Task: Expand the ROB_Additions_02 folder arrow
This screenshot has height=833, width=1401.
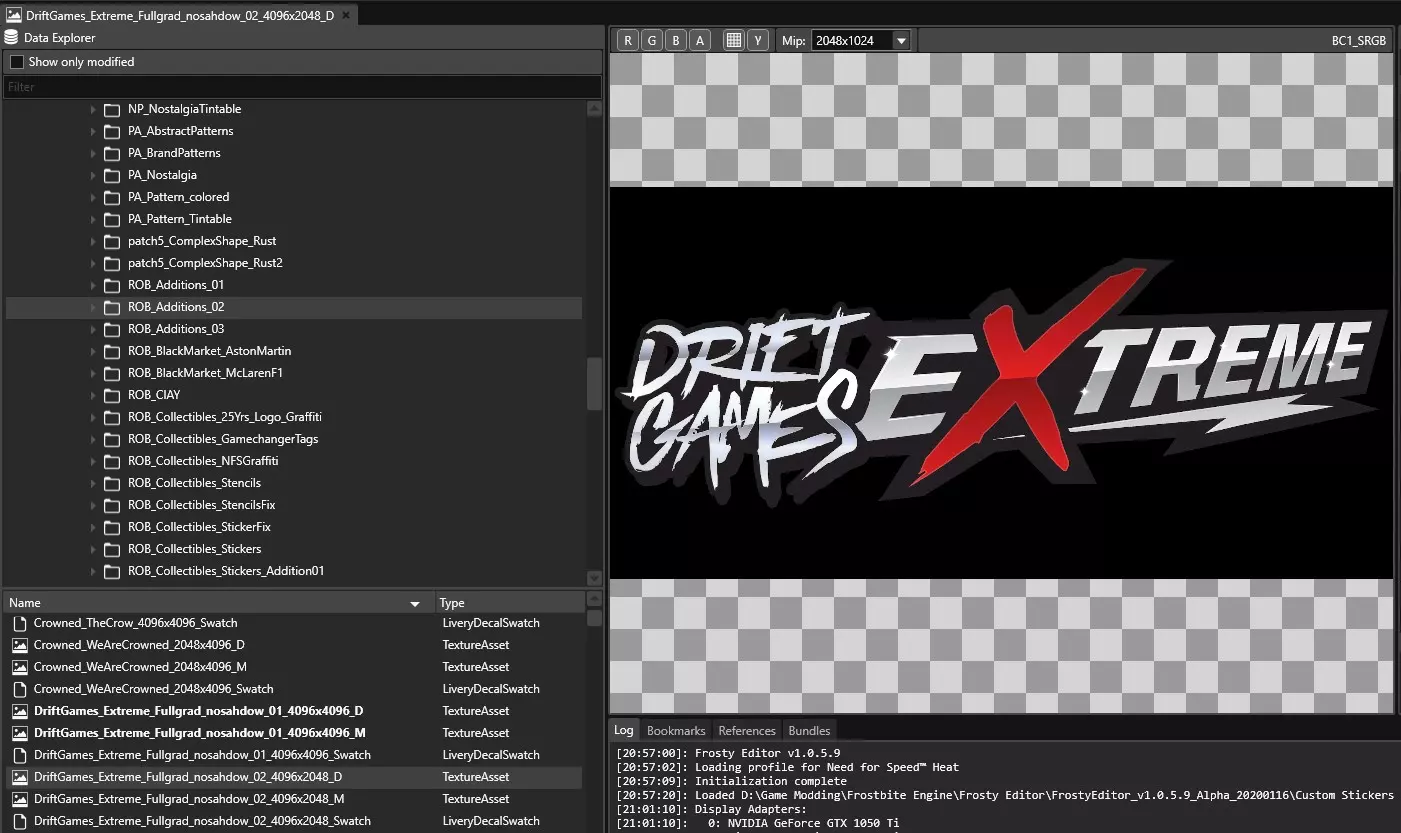Action: tap(93, 307)
